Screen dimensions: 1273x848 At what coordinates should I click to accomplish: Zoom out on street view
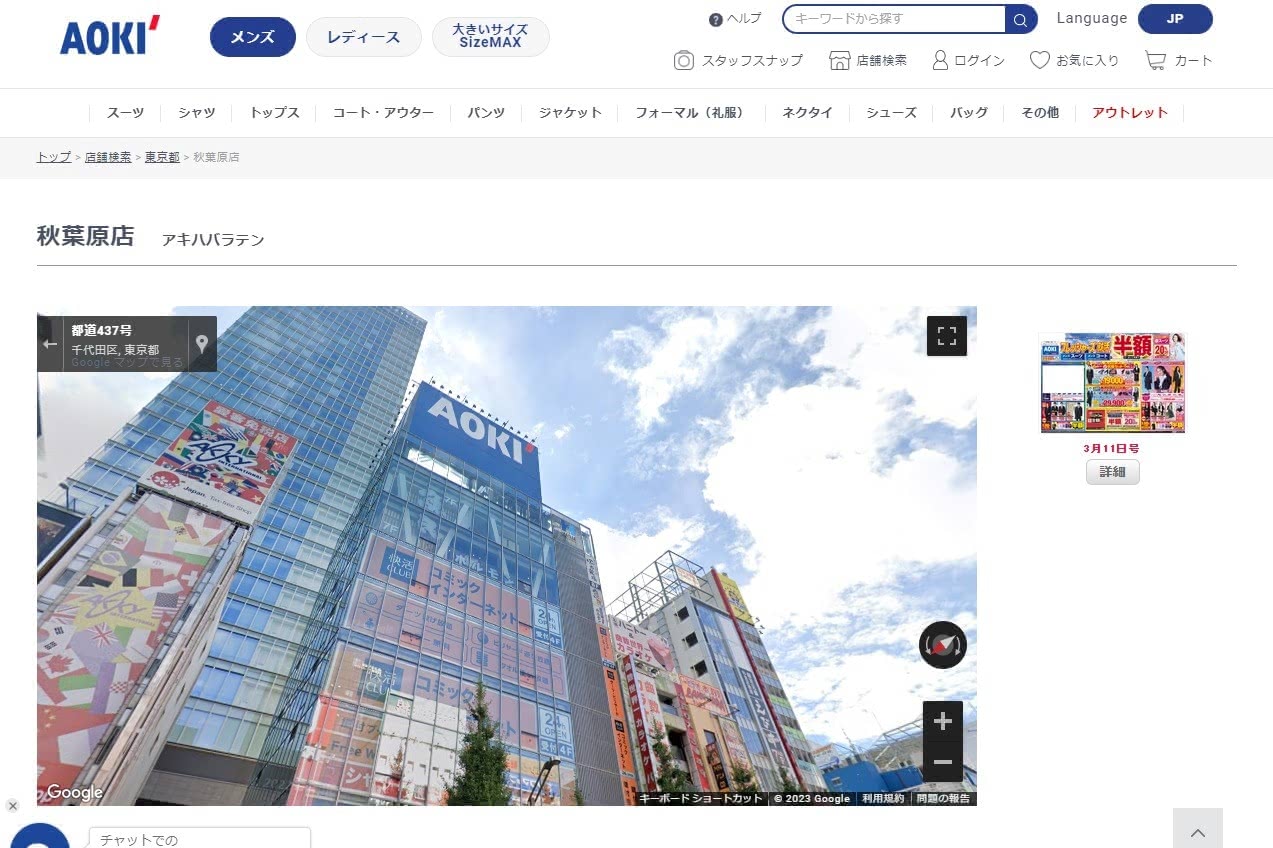943,762
